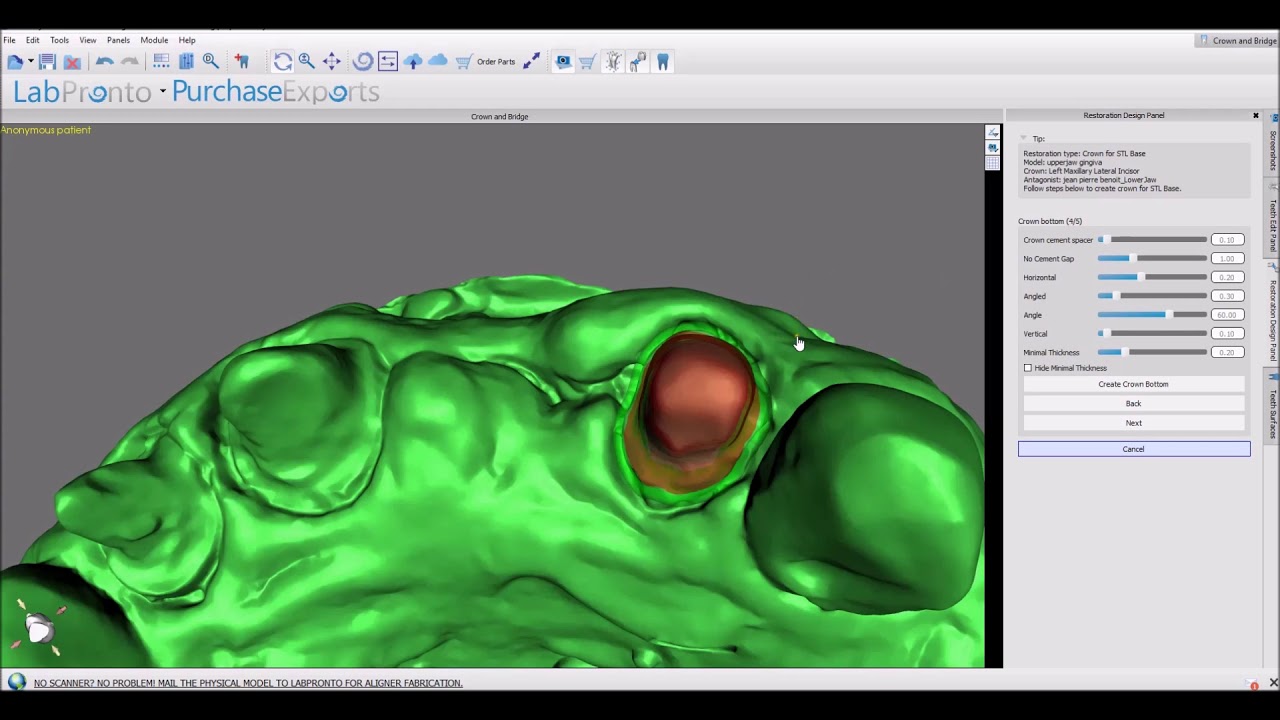Adjust the Angle slider
The image size is (1280, 720).
click(x=1152, y=315)
